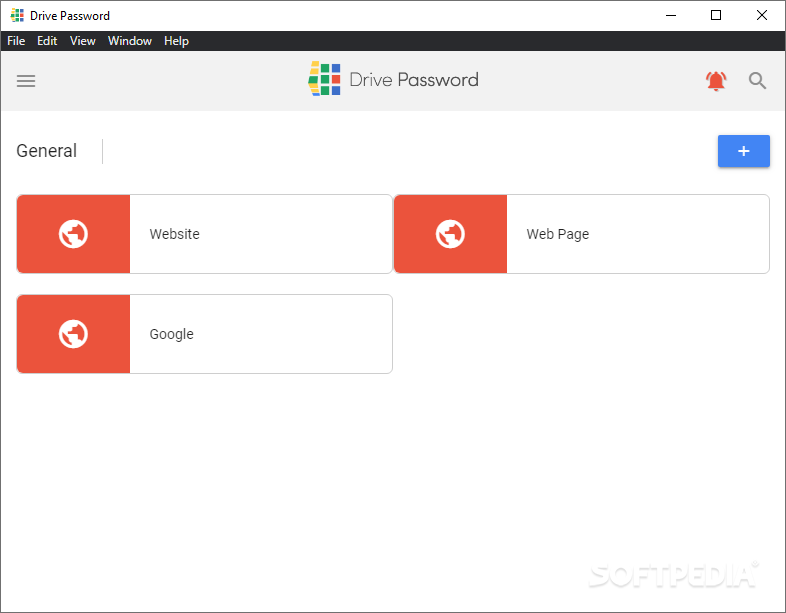Viewport: 786px width, 613px height.
Task: Open the Website password entry
Action: (205, 234)
